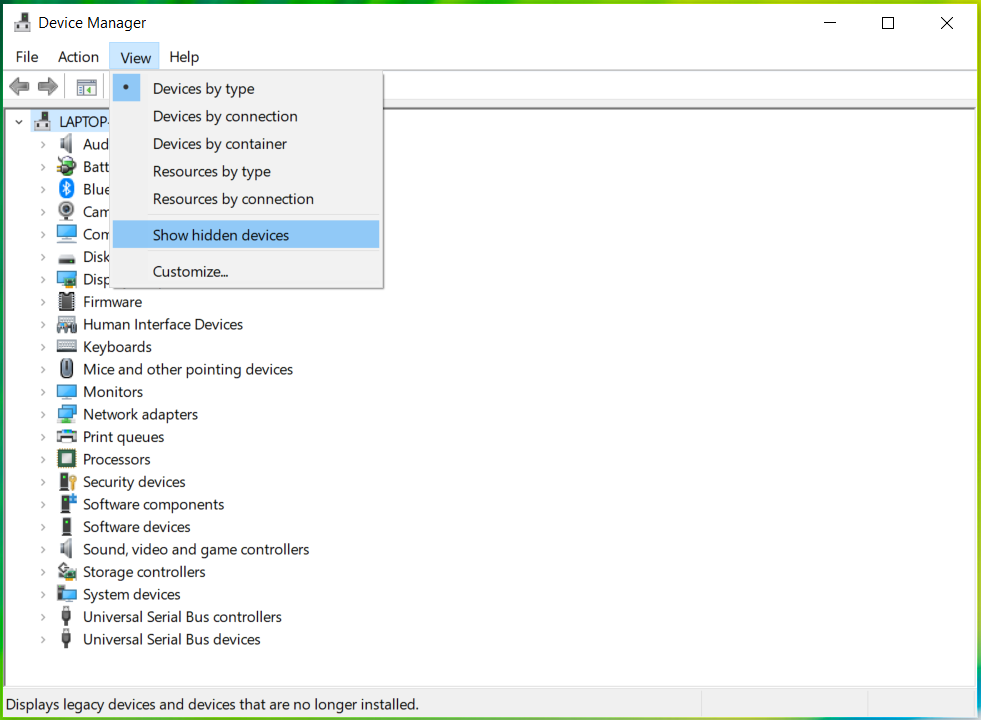
Task: Maximize the Device Manager window
Action: 888,23
